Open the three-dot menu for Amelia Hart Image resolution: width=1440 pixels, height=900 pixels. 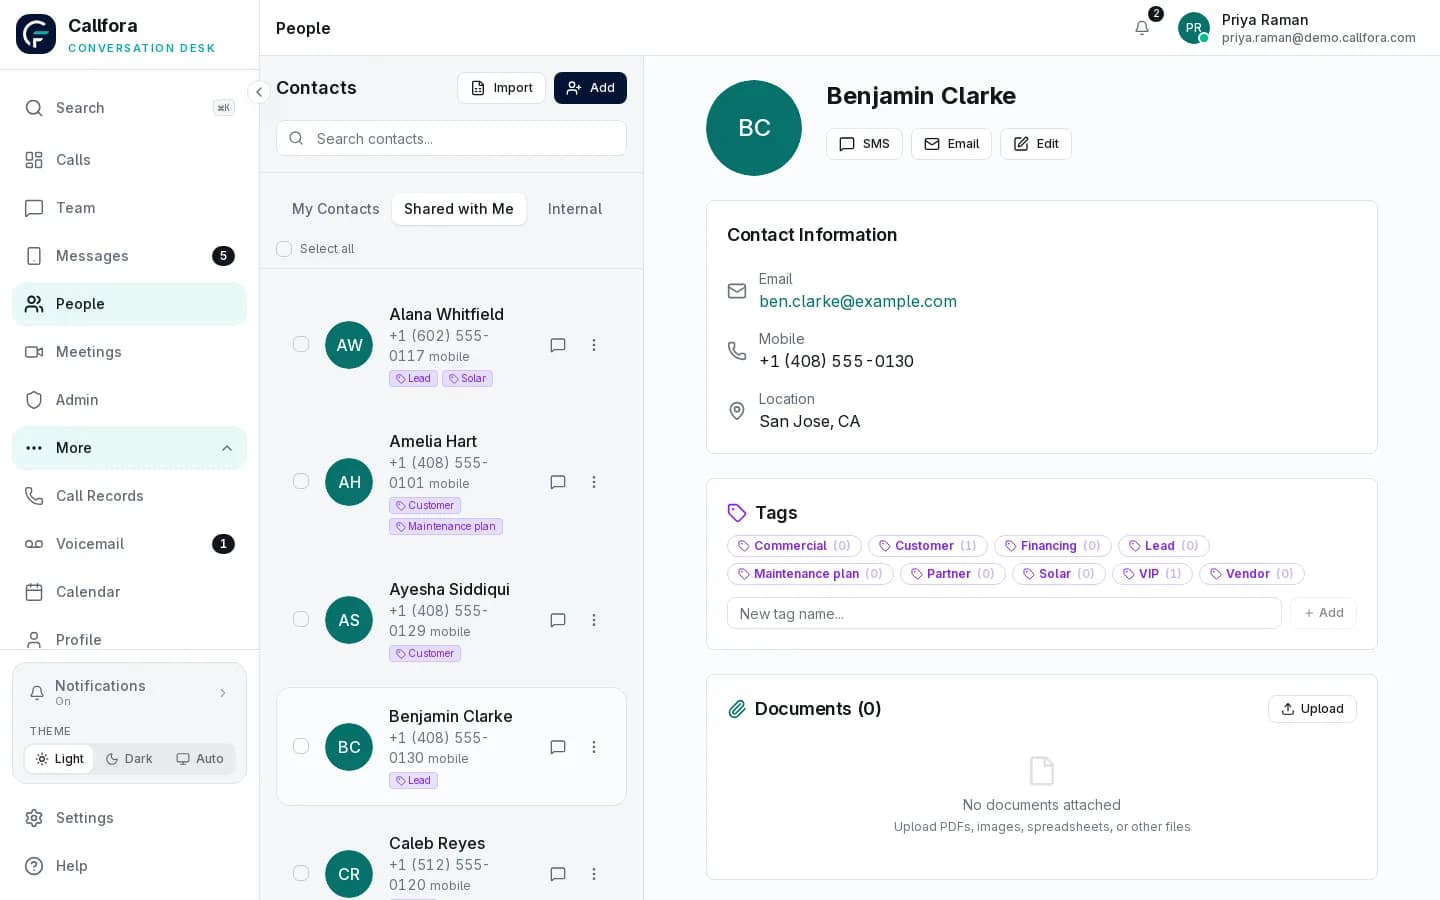(594, 482)
